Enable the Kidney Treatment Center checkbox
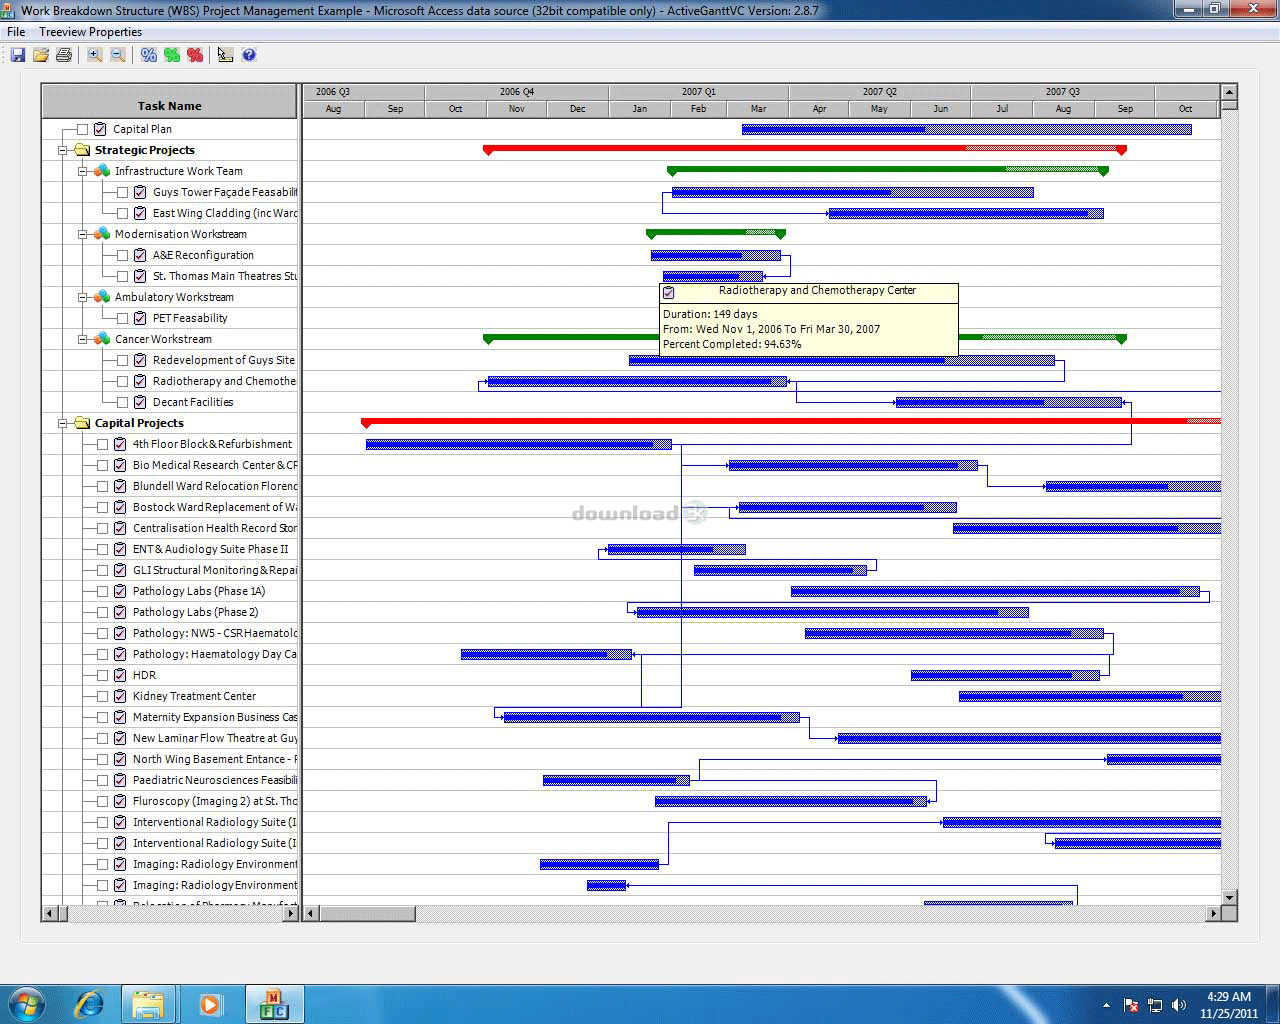 [x=102, y=696]
